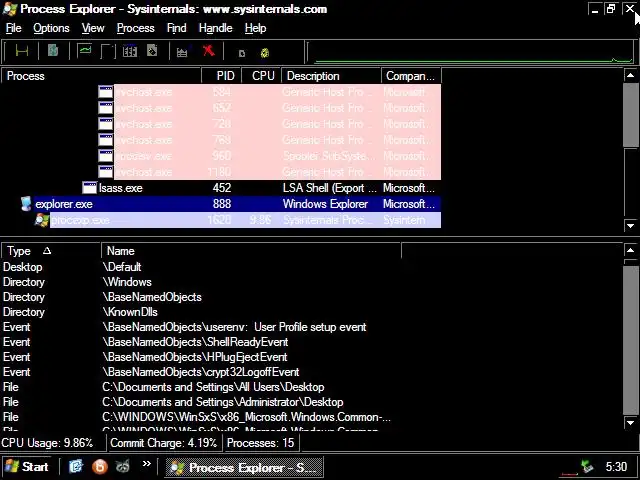
Task: Click the handle list scrollbar thumb
Action: (x=630, y=340)
